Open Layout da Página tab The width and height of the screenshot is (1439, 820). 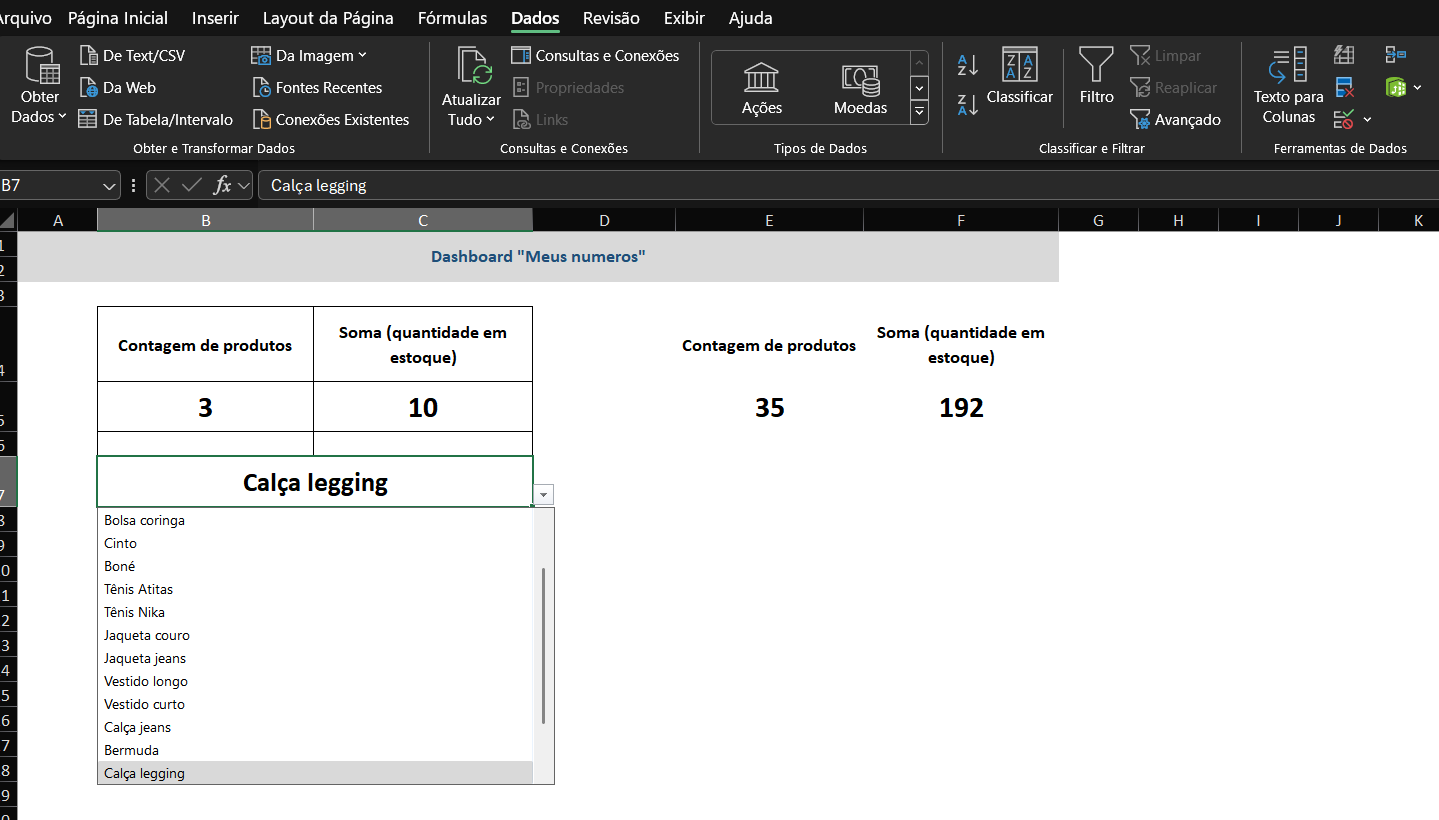[x=328, y=18]
